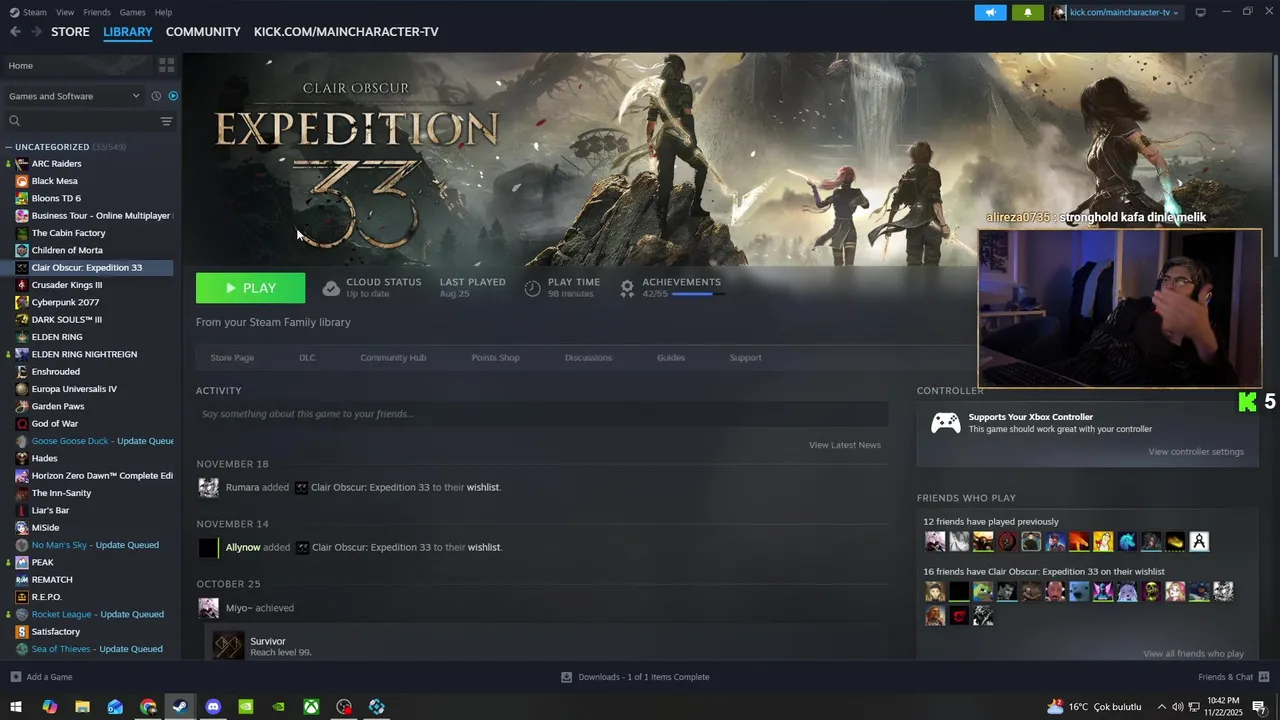Open the Support link

[x=745, y=358]
